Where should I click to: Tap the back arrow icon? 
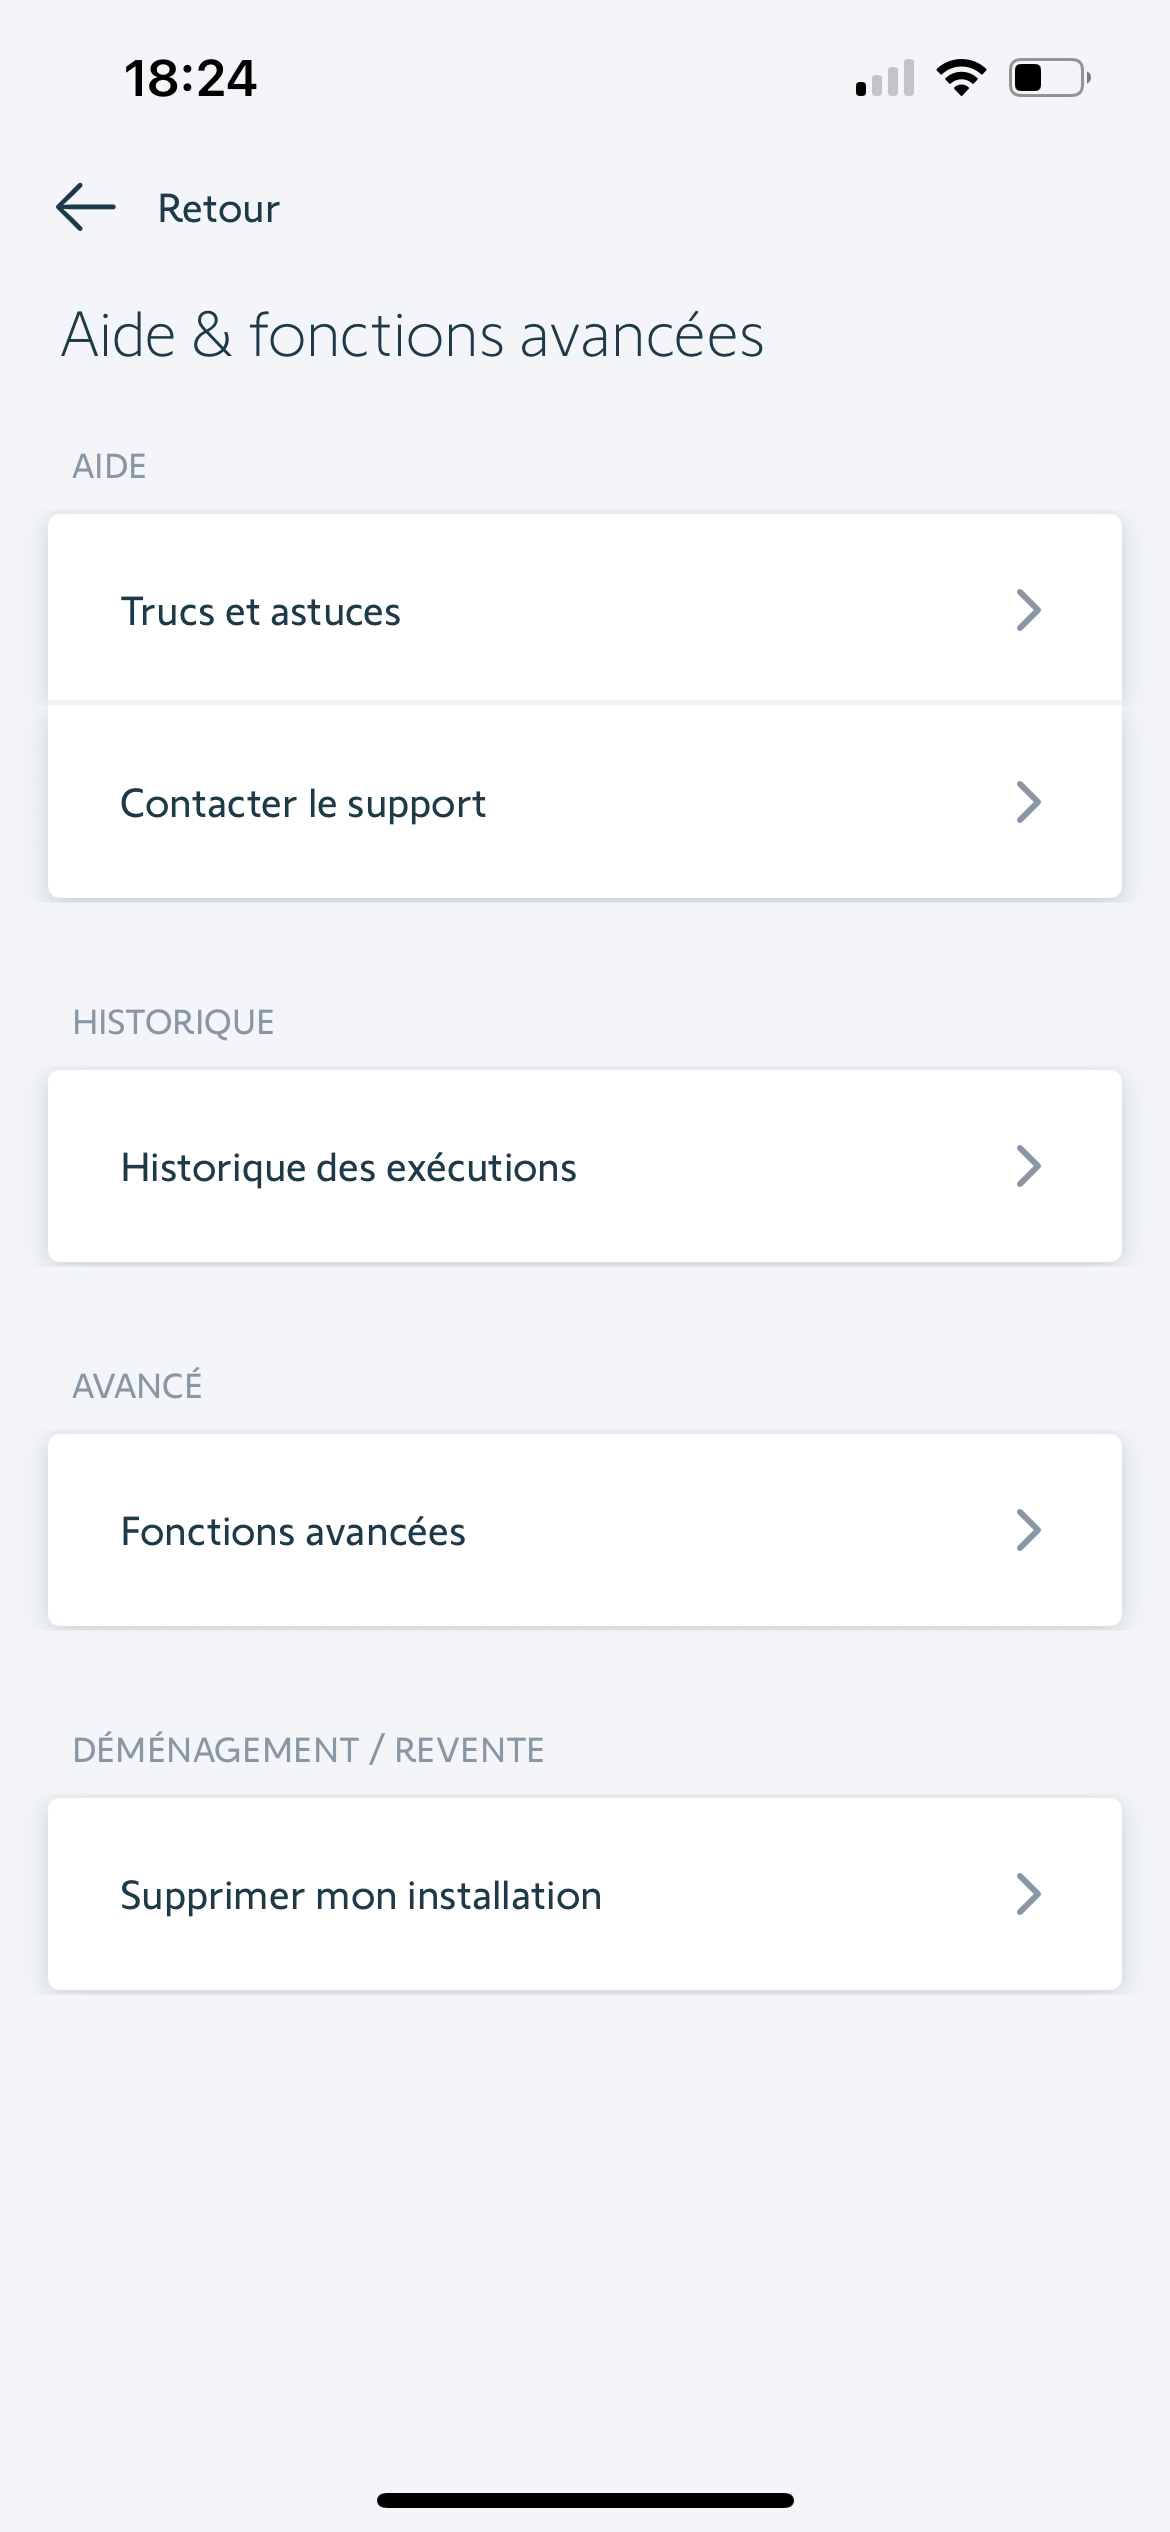pyautogui.click(x=86, y=208)
